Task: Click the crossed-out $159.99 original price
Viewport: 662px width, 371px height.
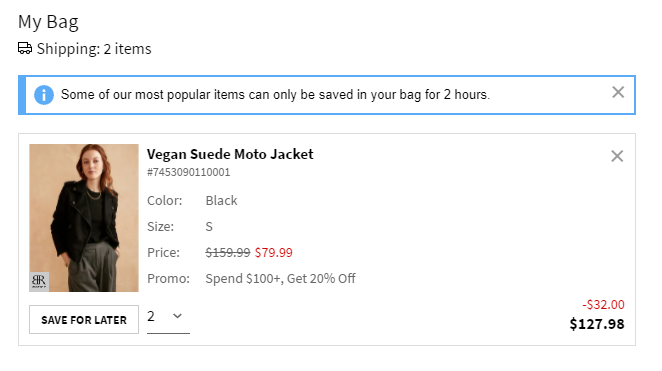Action: point(228,253)
